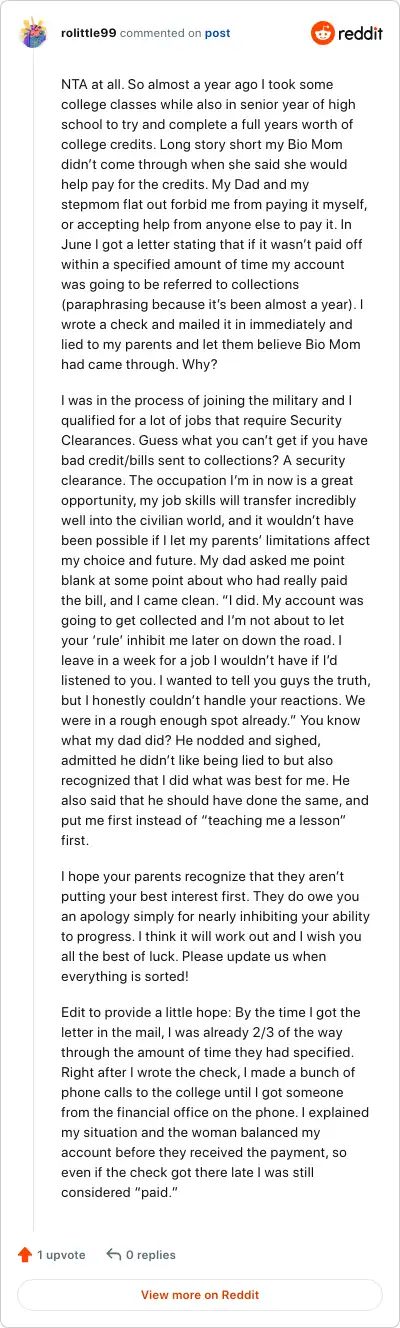Open the blue "post" link in the header

tap(217, 33)
